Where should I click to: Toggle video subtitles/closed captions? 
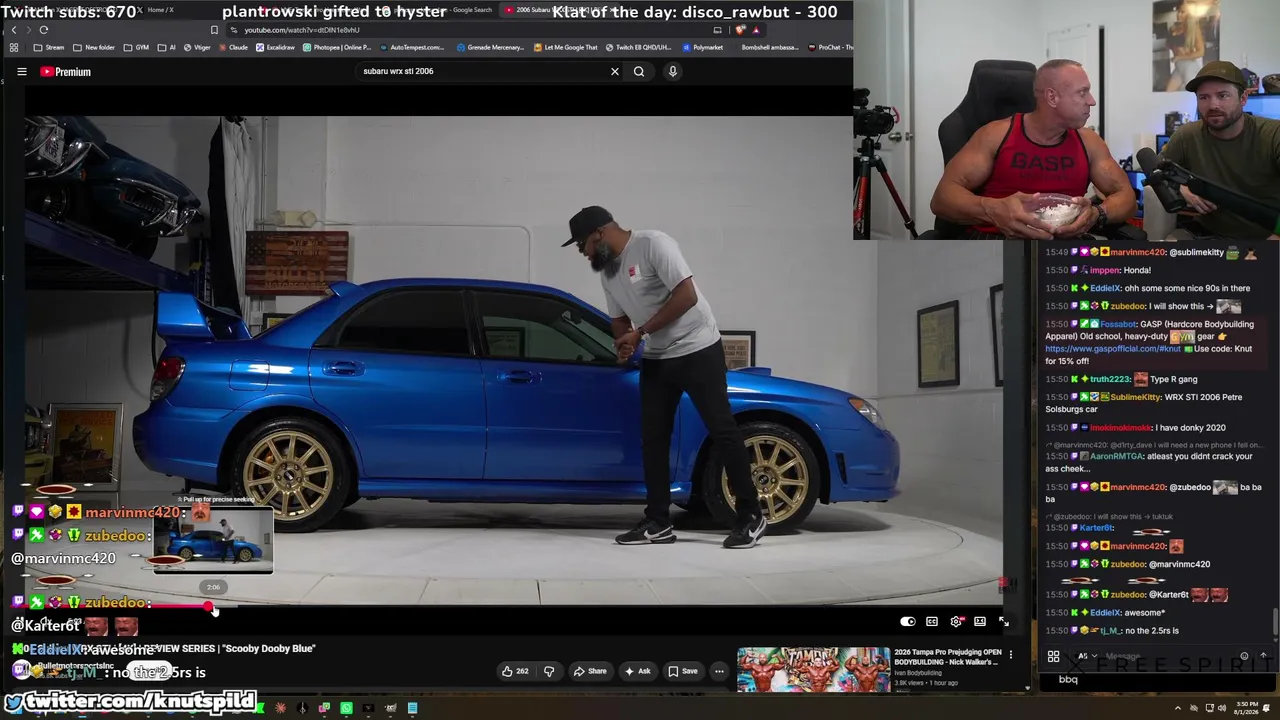point(932,621)
